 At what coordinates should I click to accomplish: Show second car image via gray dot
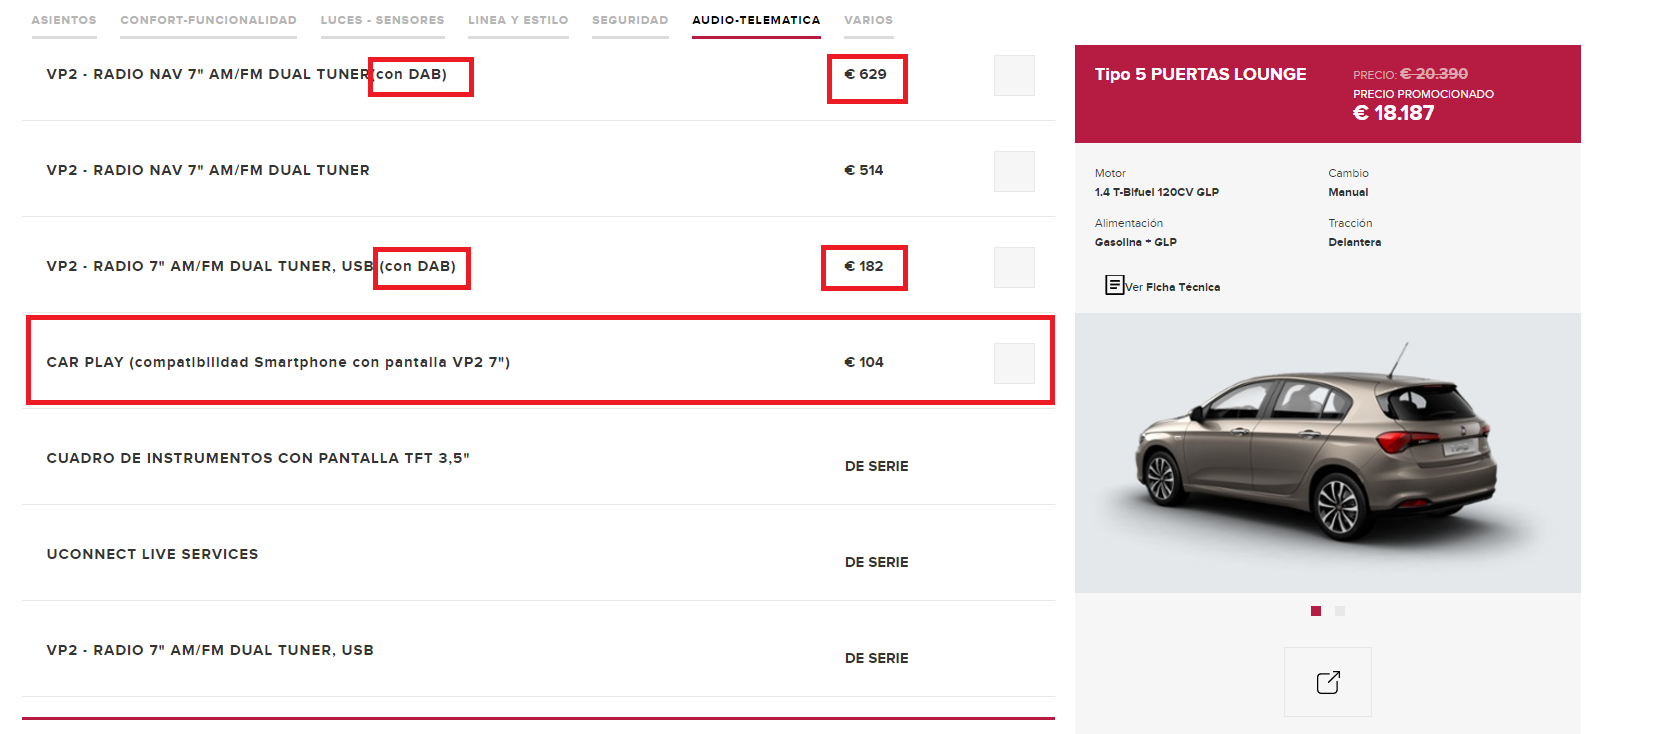pyautogui.click(x=1340, y=611)
